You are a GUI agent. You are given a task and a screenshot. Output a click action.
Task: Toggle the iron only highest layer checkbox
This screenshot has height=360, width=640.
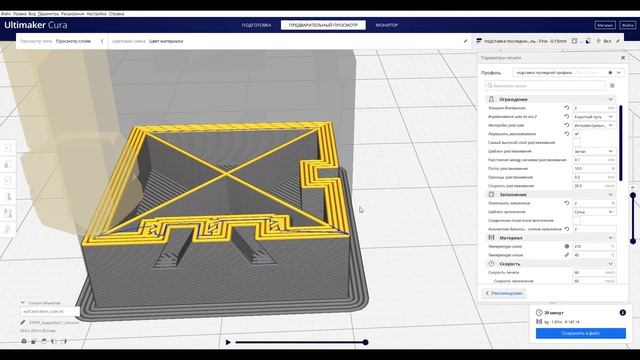click(577, 142)
